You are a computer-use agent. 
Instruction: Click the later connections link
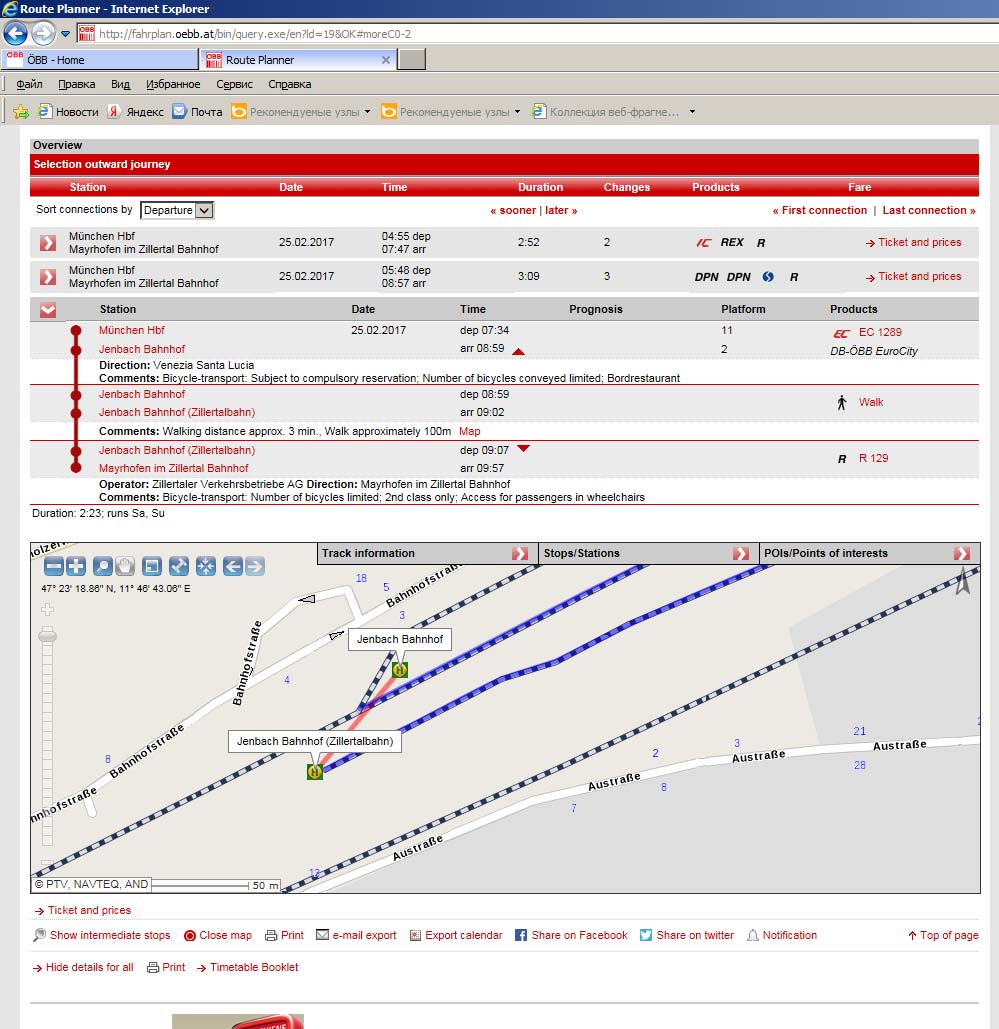point(561,210)
